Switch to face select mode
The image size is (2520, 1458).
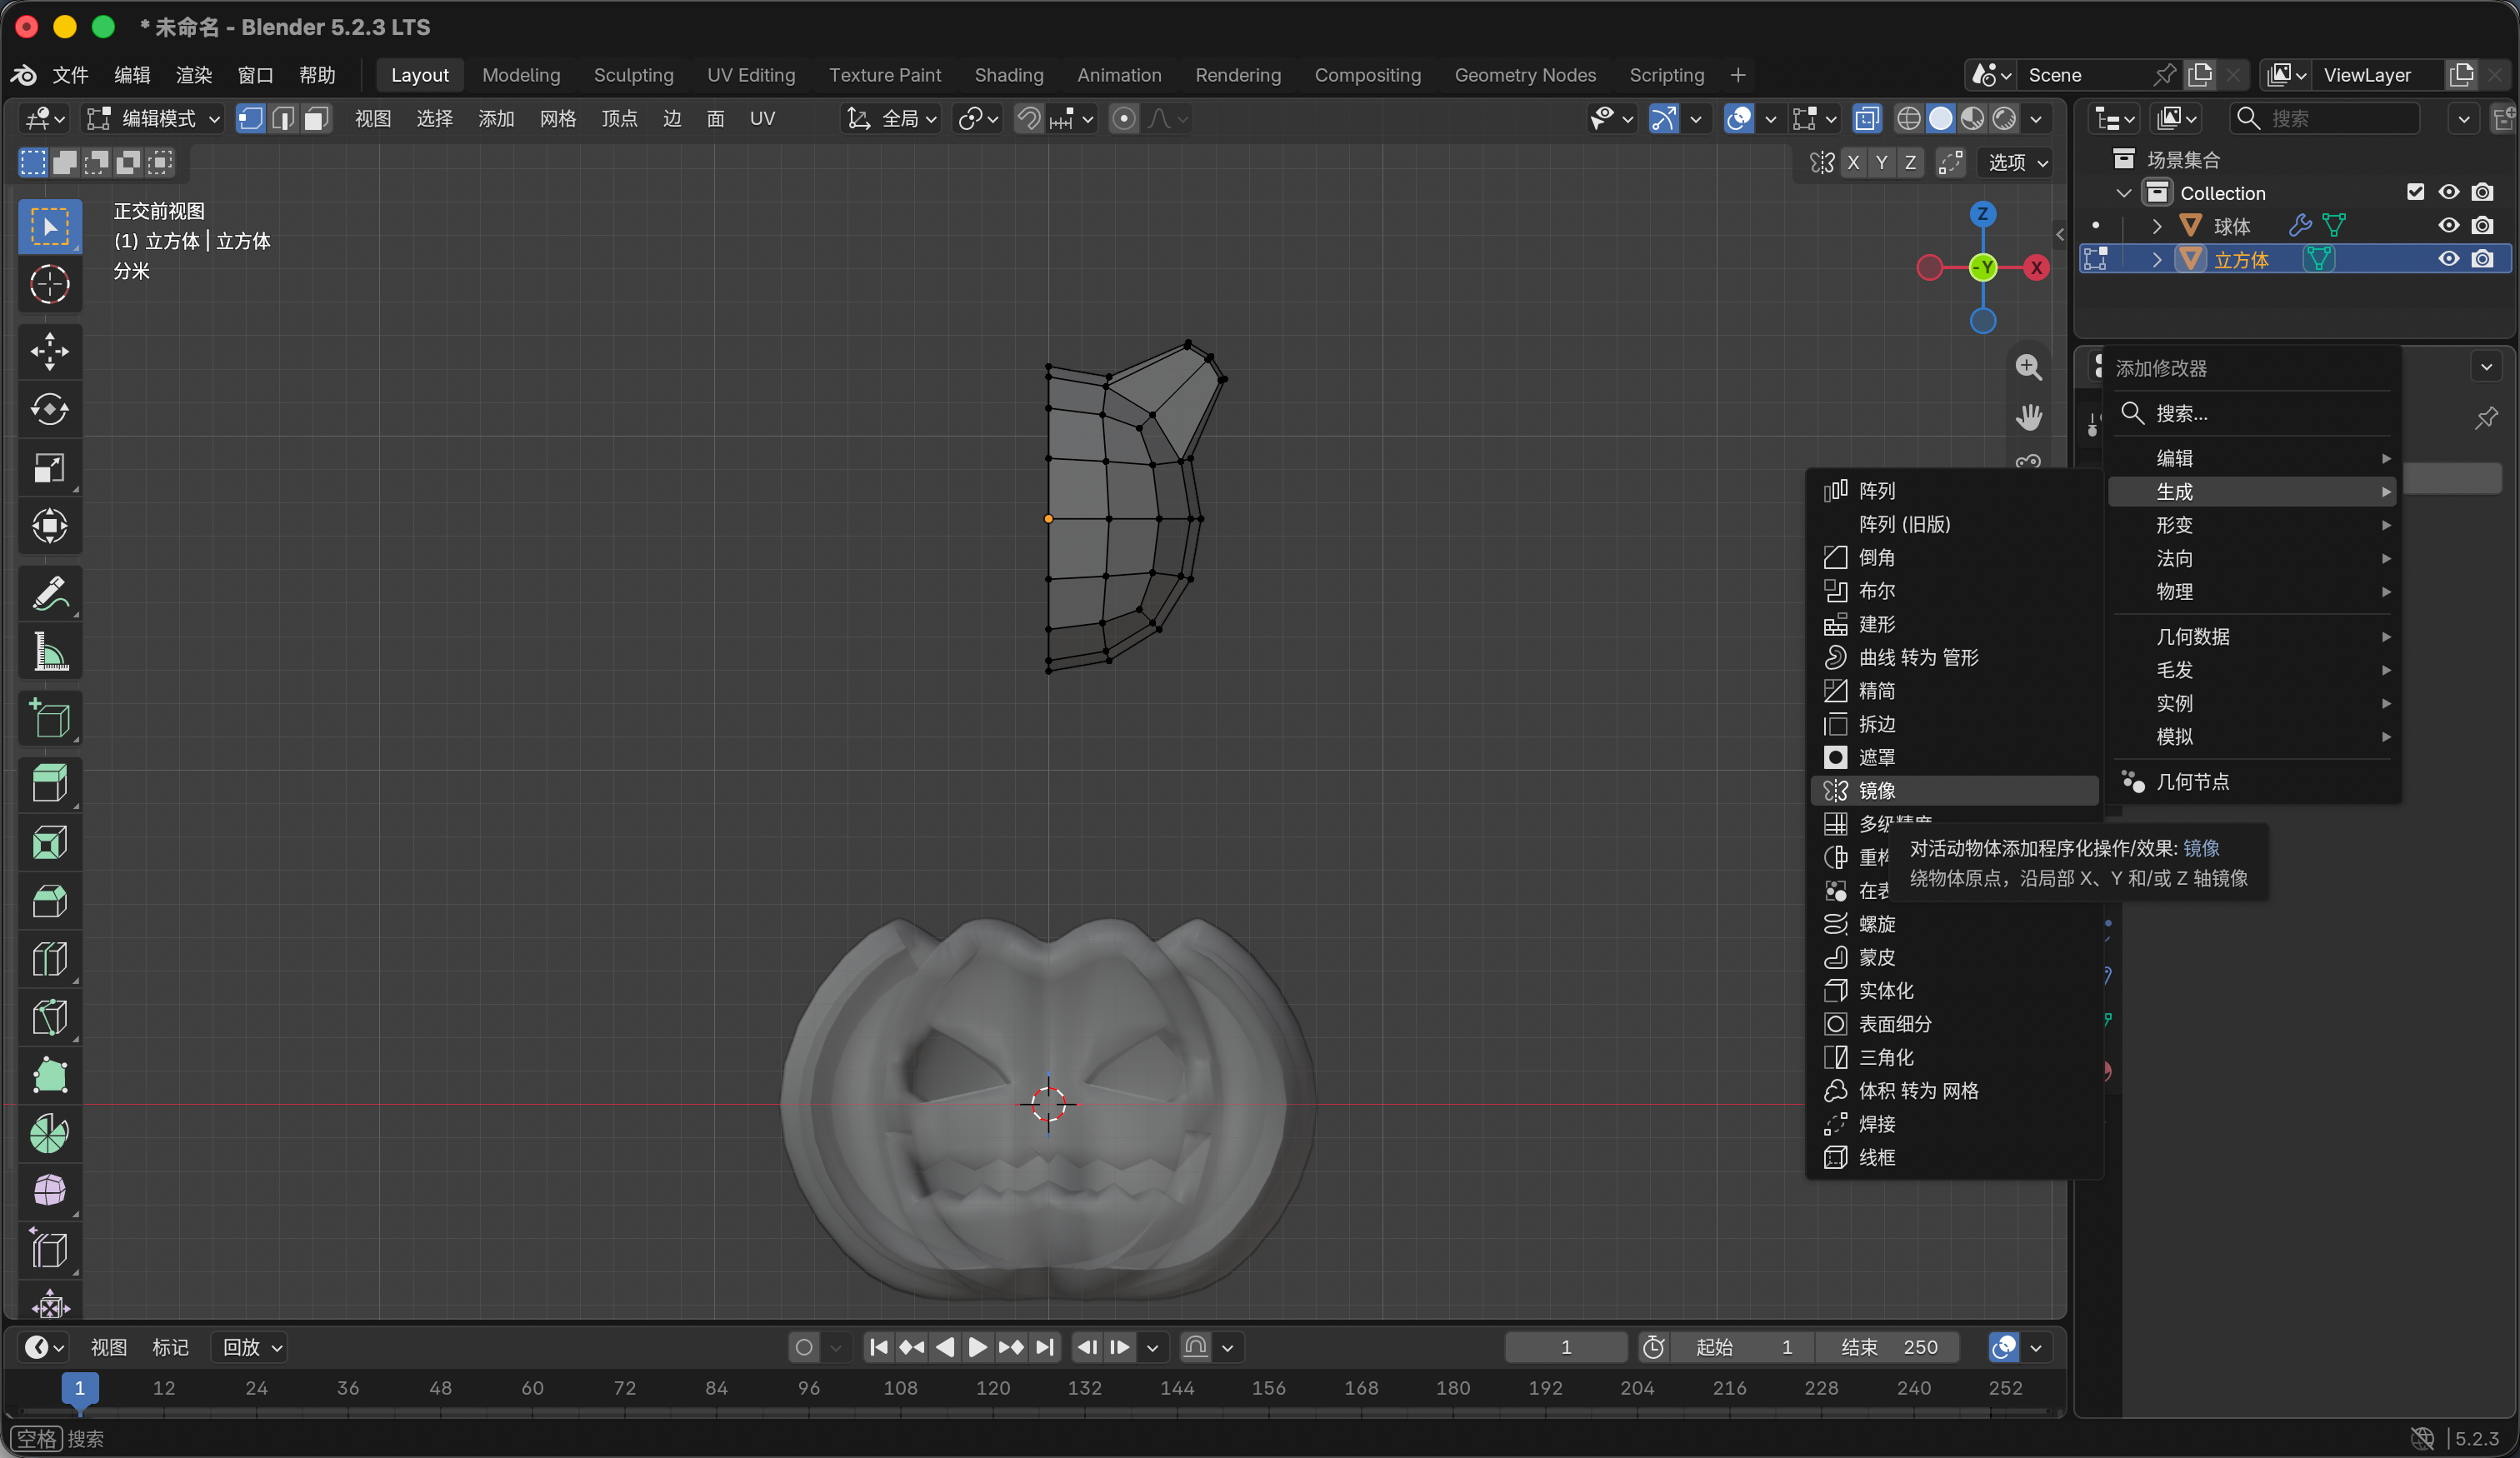coord(316,119)
